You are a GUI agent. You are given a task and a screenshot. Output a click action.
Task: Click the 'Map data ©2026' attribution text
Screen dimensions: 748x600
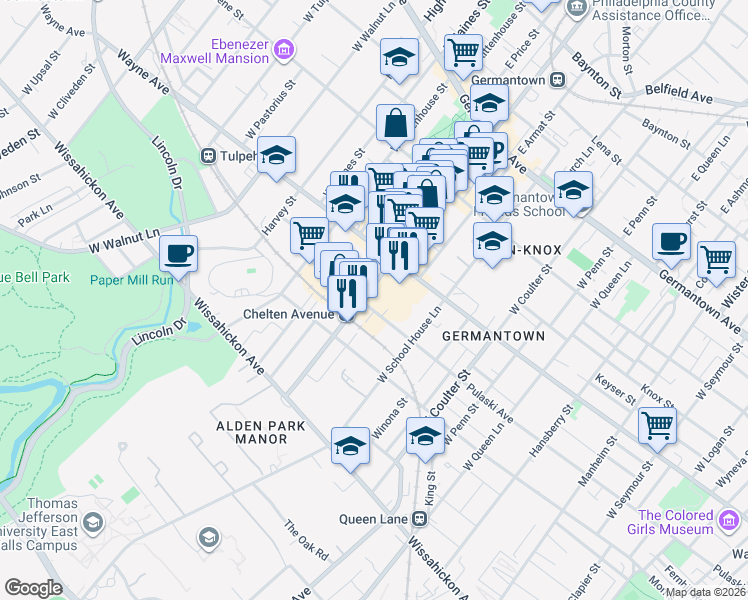(x=707, y=593)
